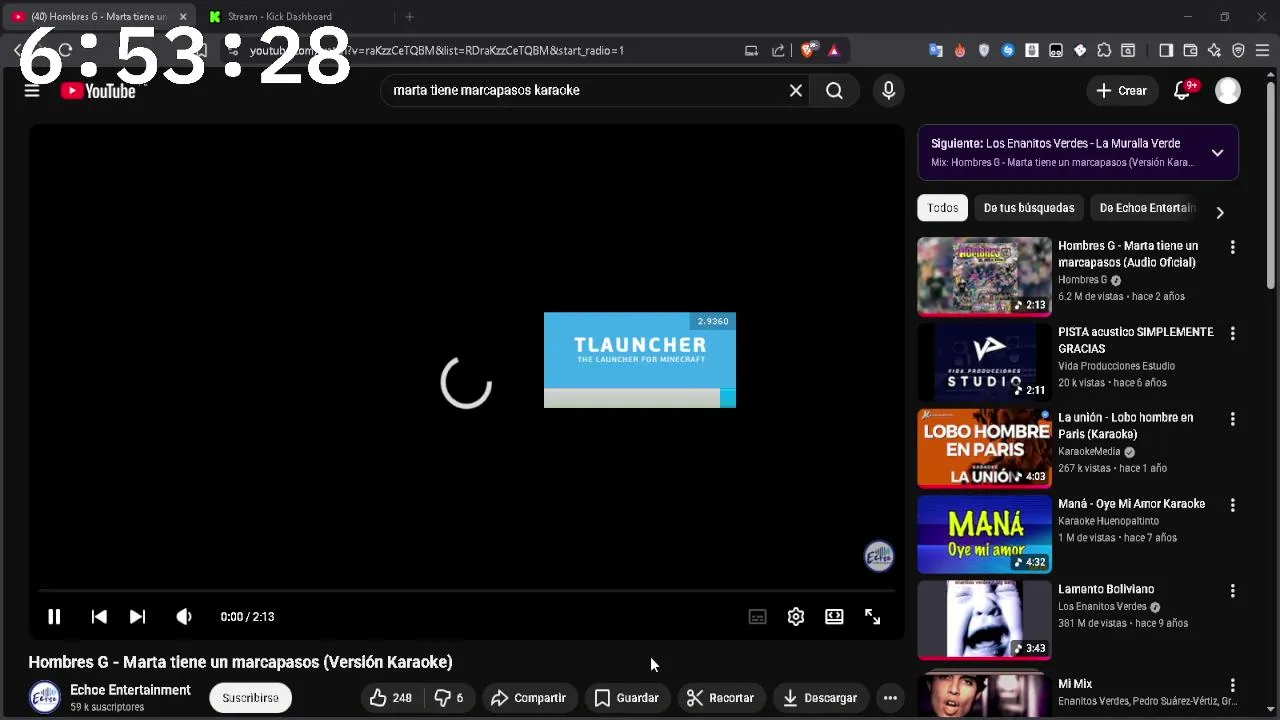This screenshot has height=720, width=1280.
Task: Pause the video playback
Action: click(54, 617)
